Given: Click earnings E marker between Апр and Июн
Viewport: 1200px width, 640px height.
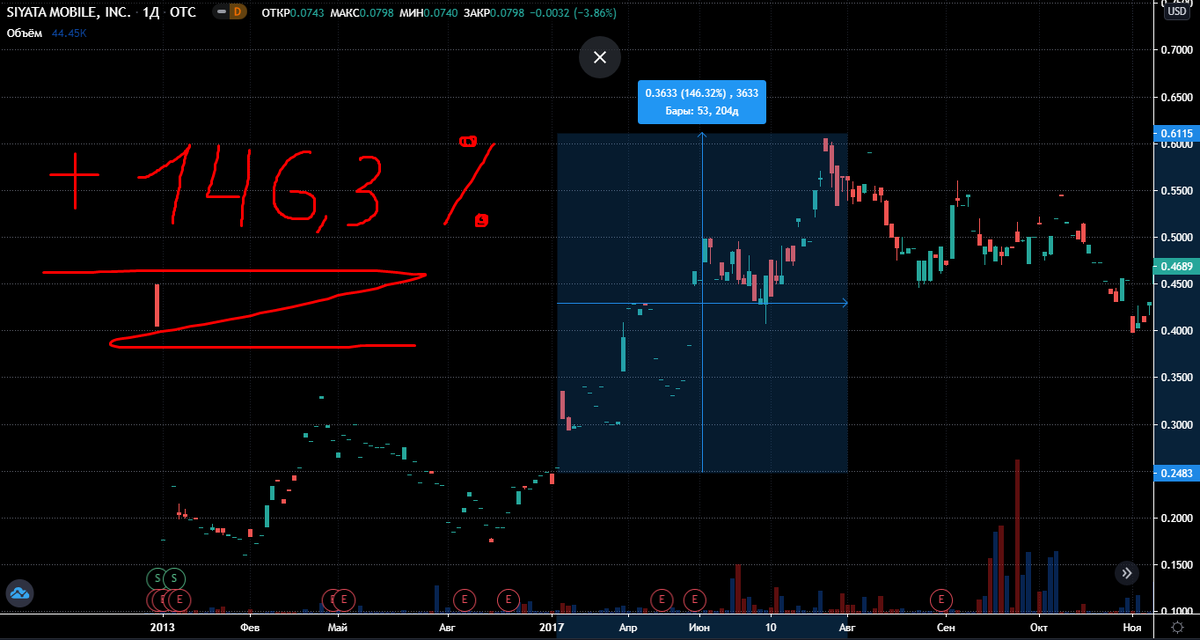Looking at the screenshot, I should tap(660, 599).
